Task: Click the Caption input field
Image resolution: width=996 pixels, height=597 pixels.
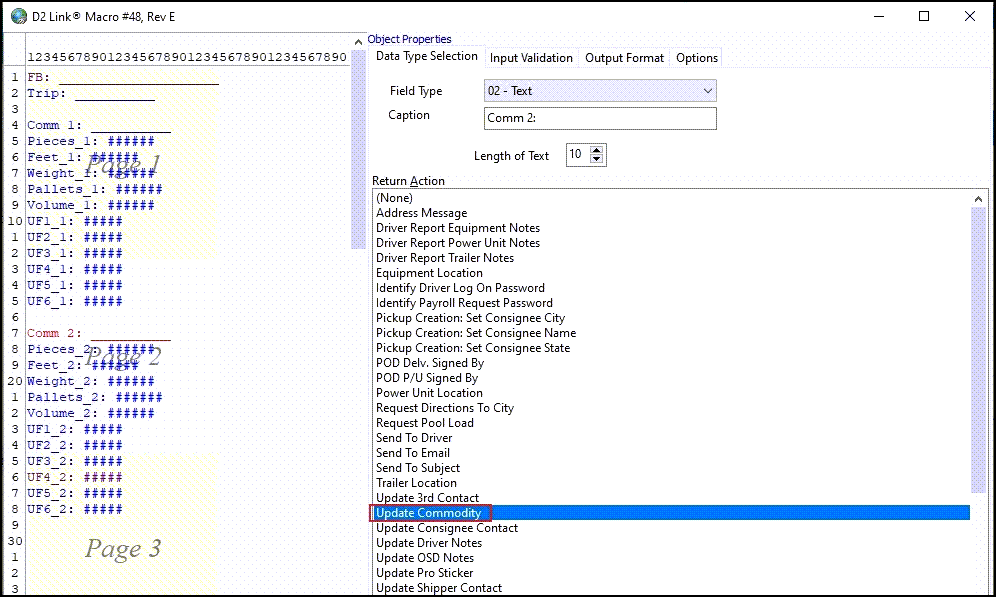Action: [600, 119]
